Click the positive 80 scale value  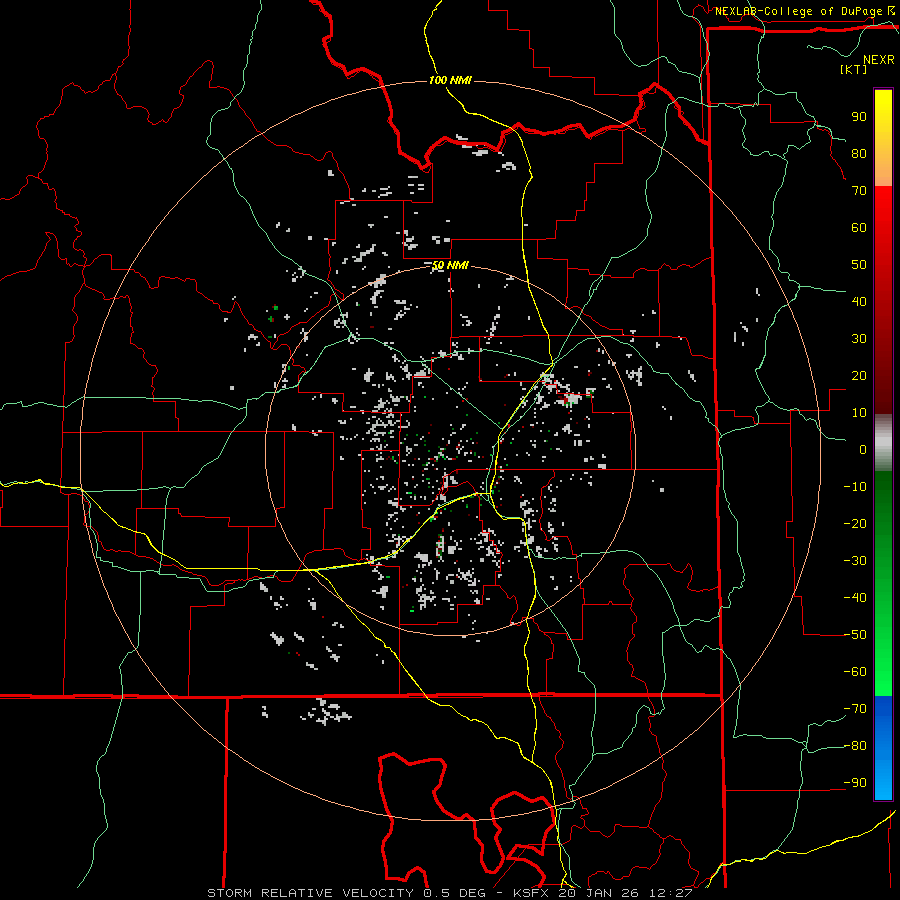point(859,153)
